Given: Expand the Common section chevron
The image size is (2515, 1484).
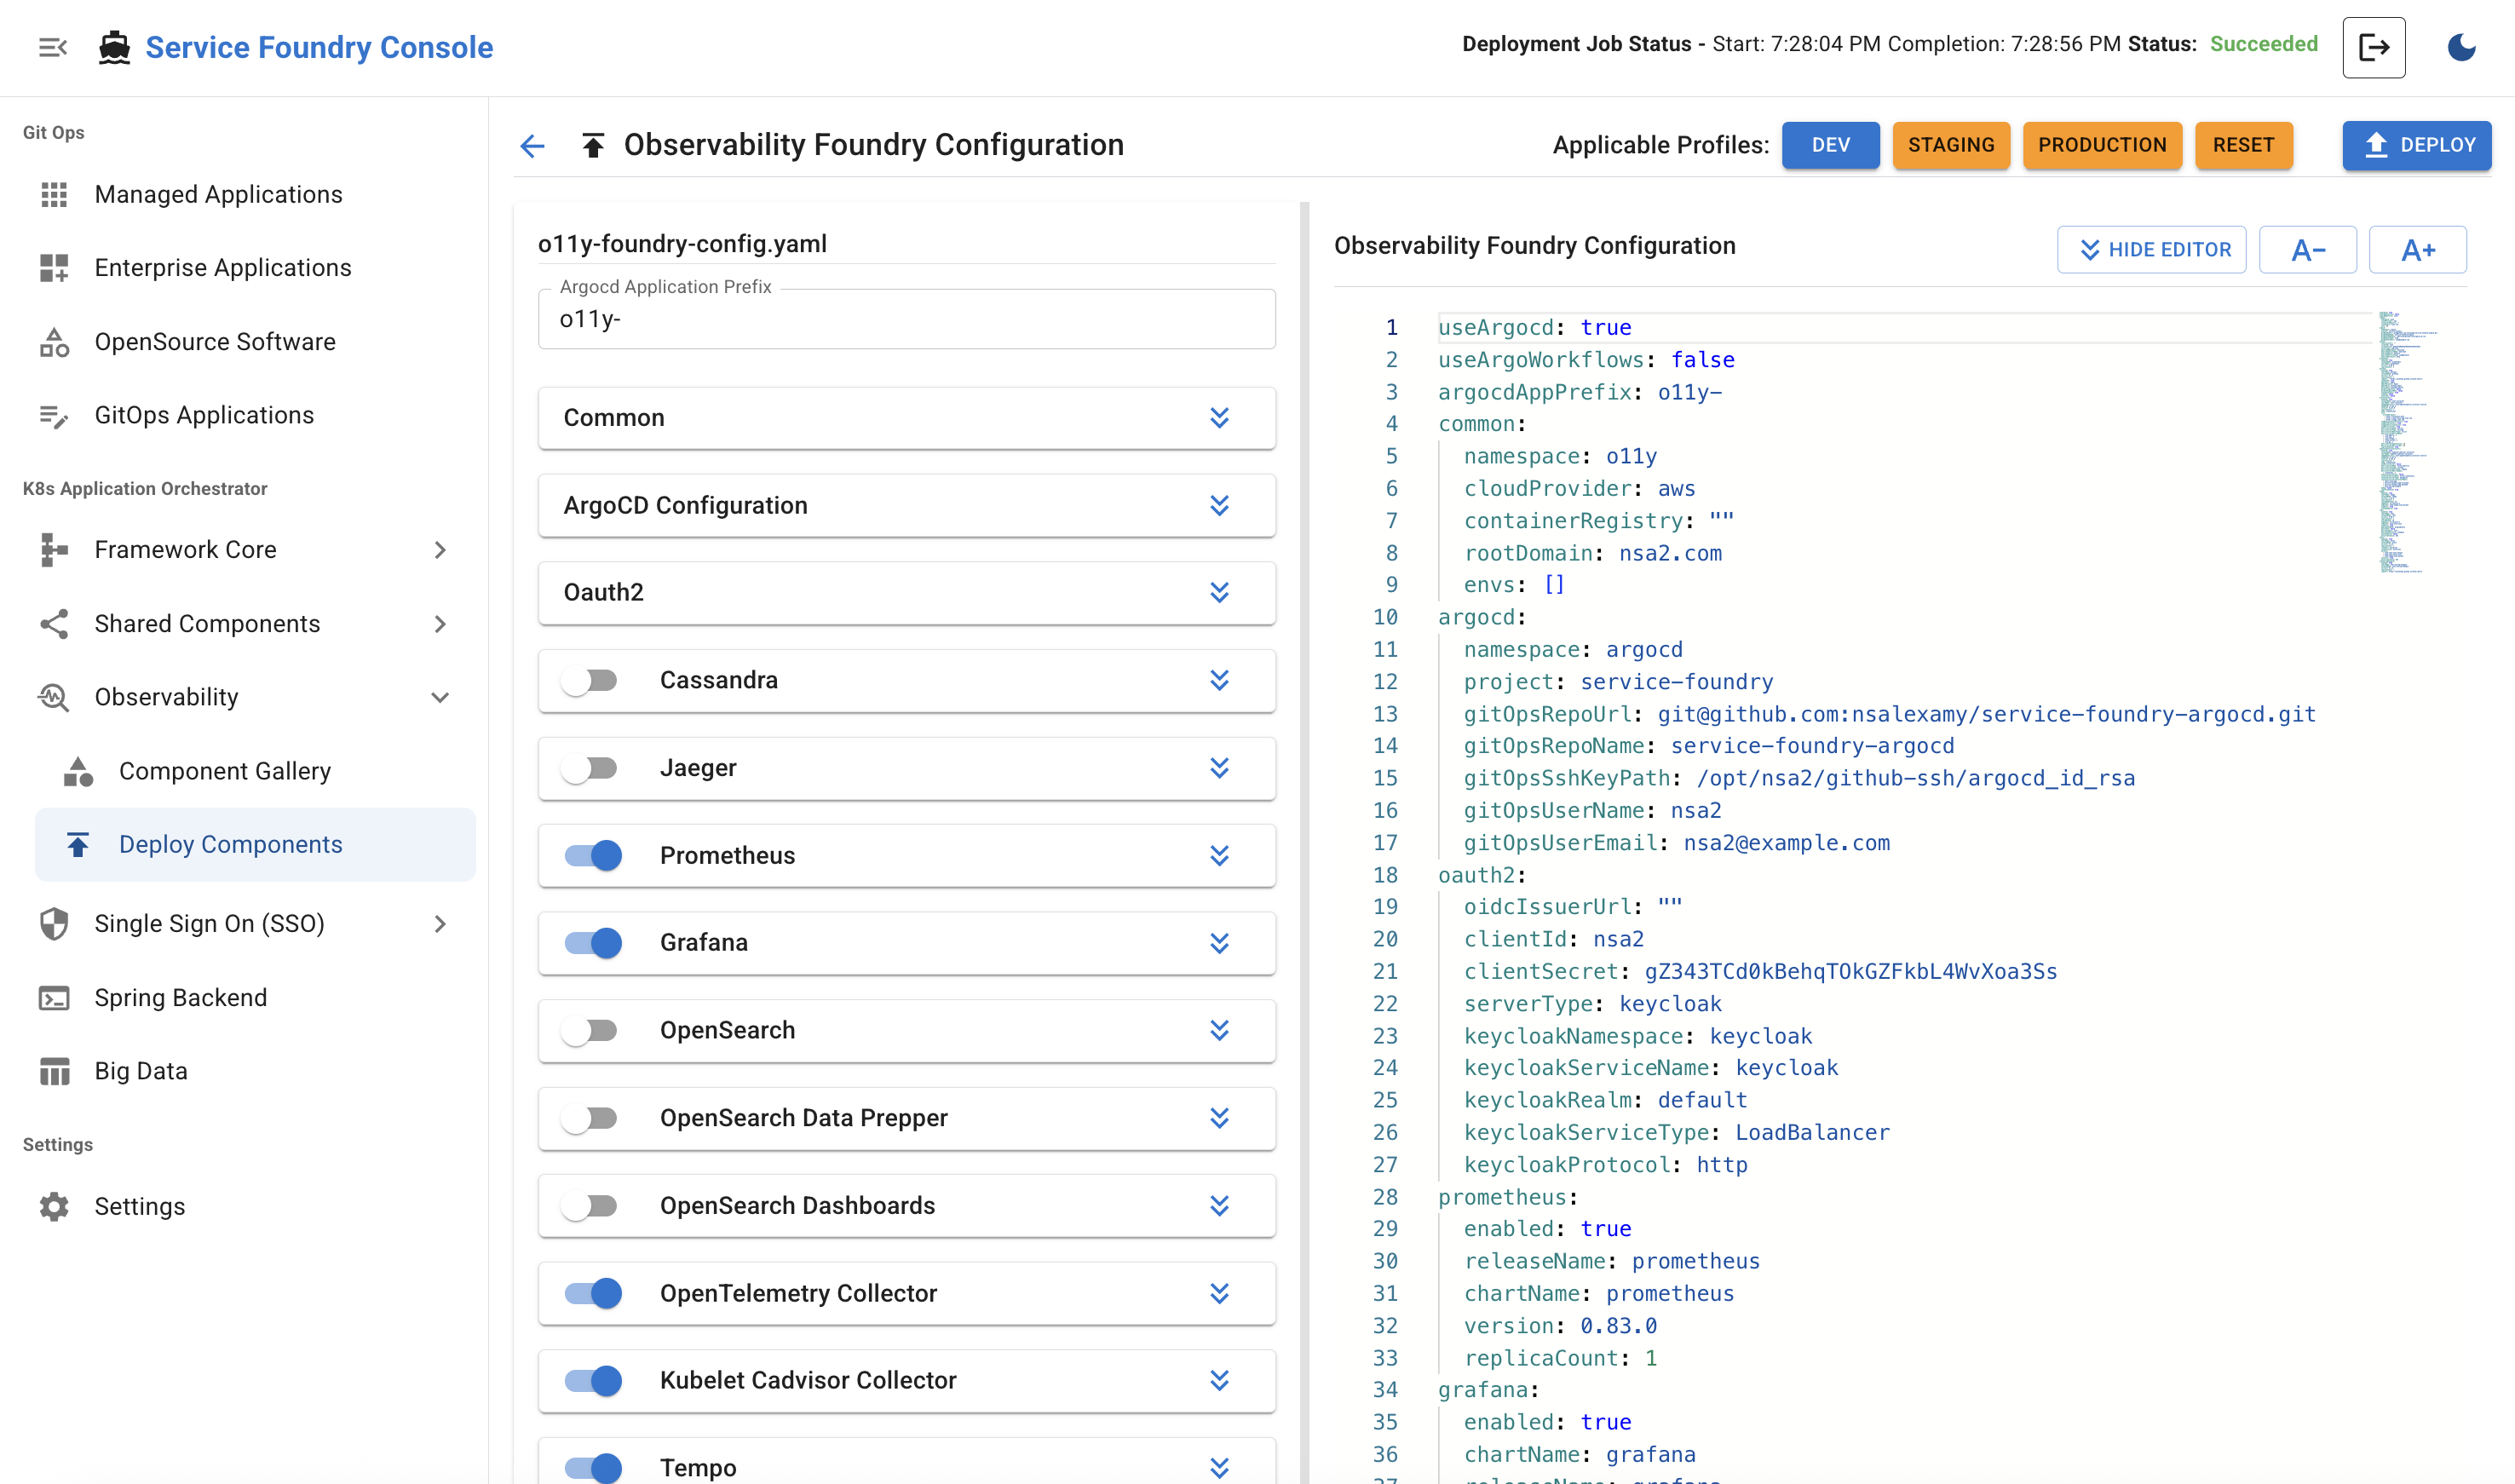Looking at the screenshot, I should coord(1219,418).
